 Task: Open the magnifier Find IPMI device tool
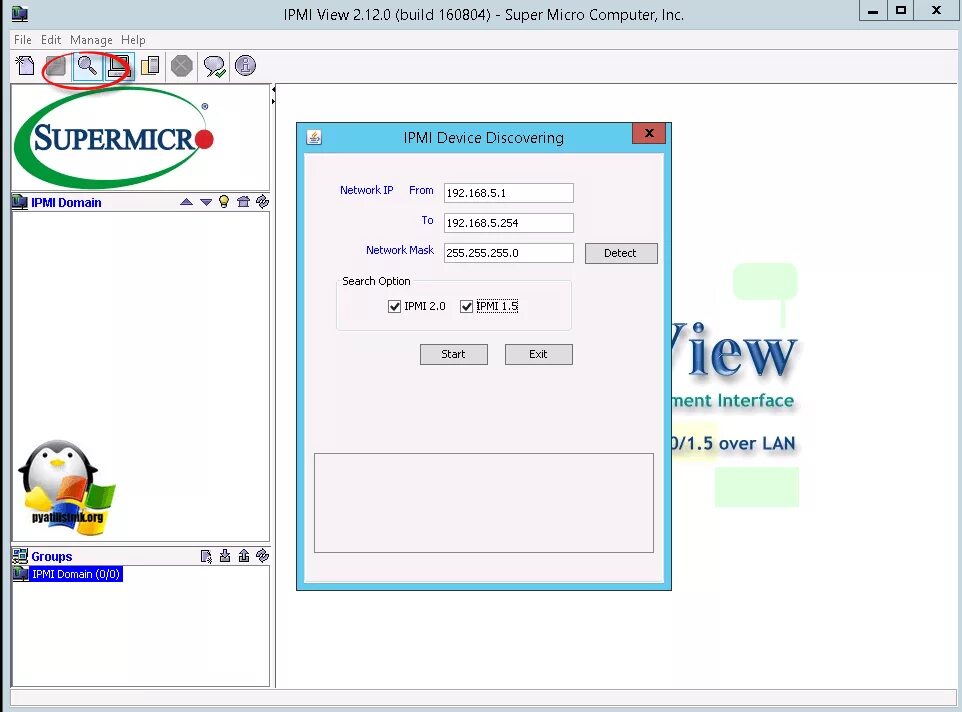pos(87,66)
